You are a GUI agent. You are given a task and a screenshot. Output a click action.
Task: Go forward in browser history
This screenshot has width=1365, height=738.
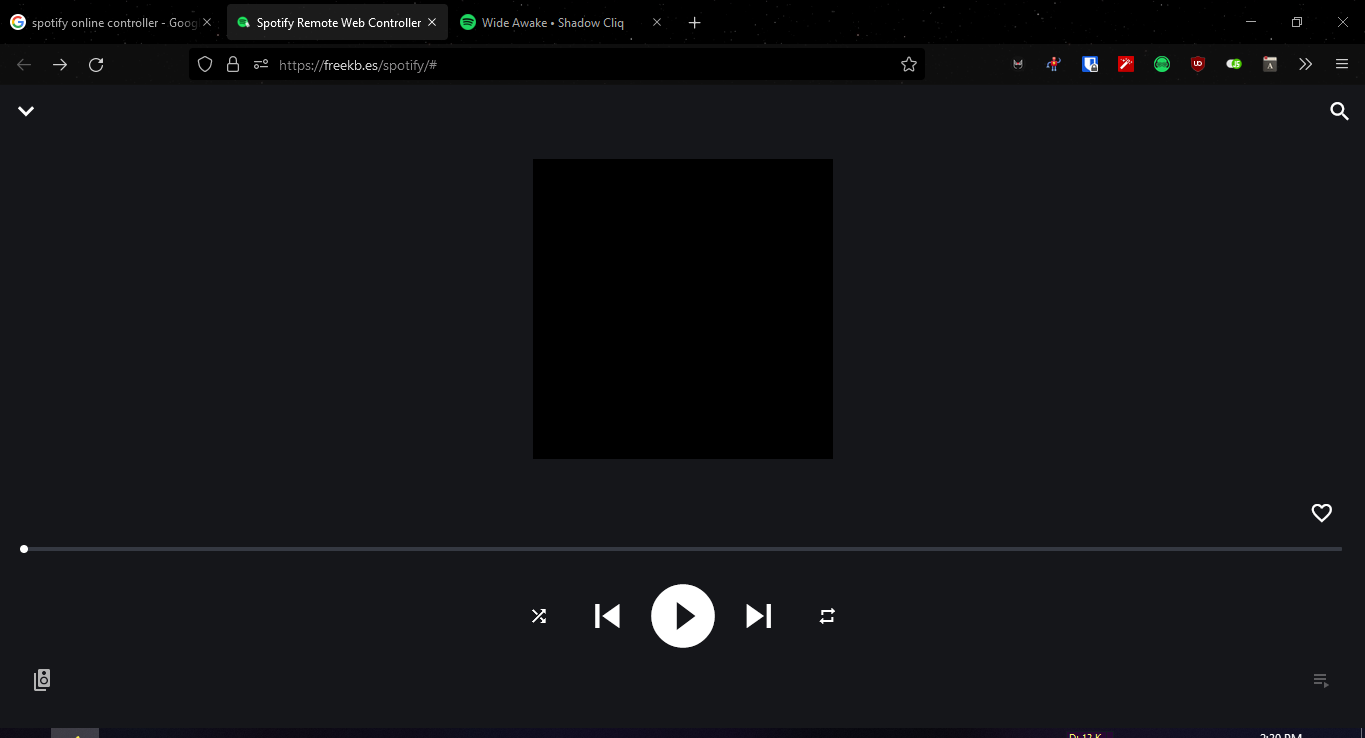60,64
